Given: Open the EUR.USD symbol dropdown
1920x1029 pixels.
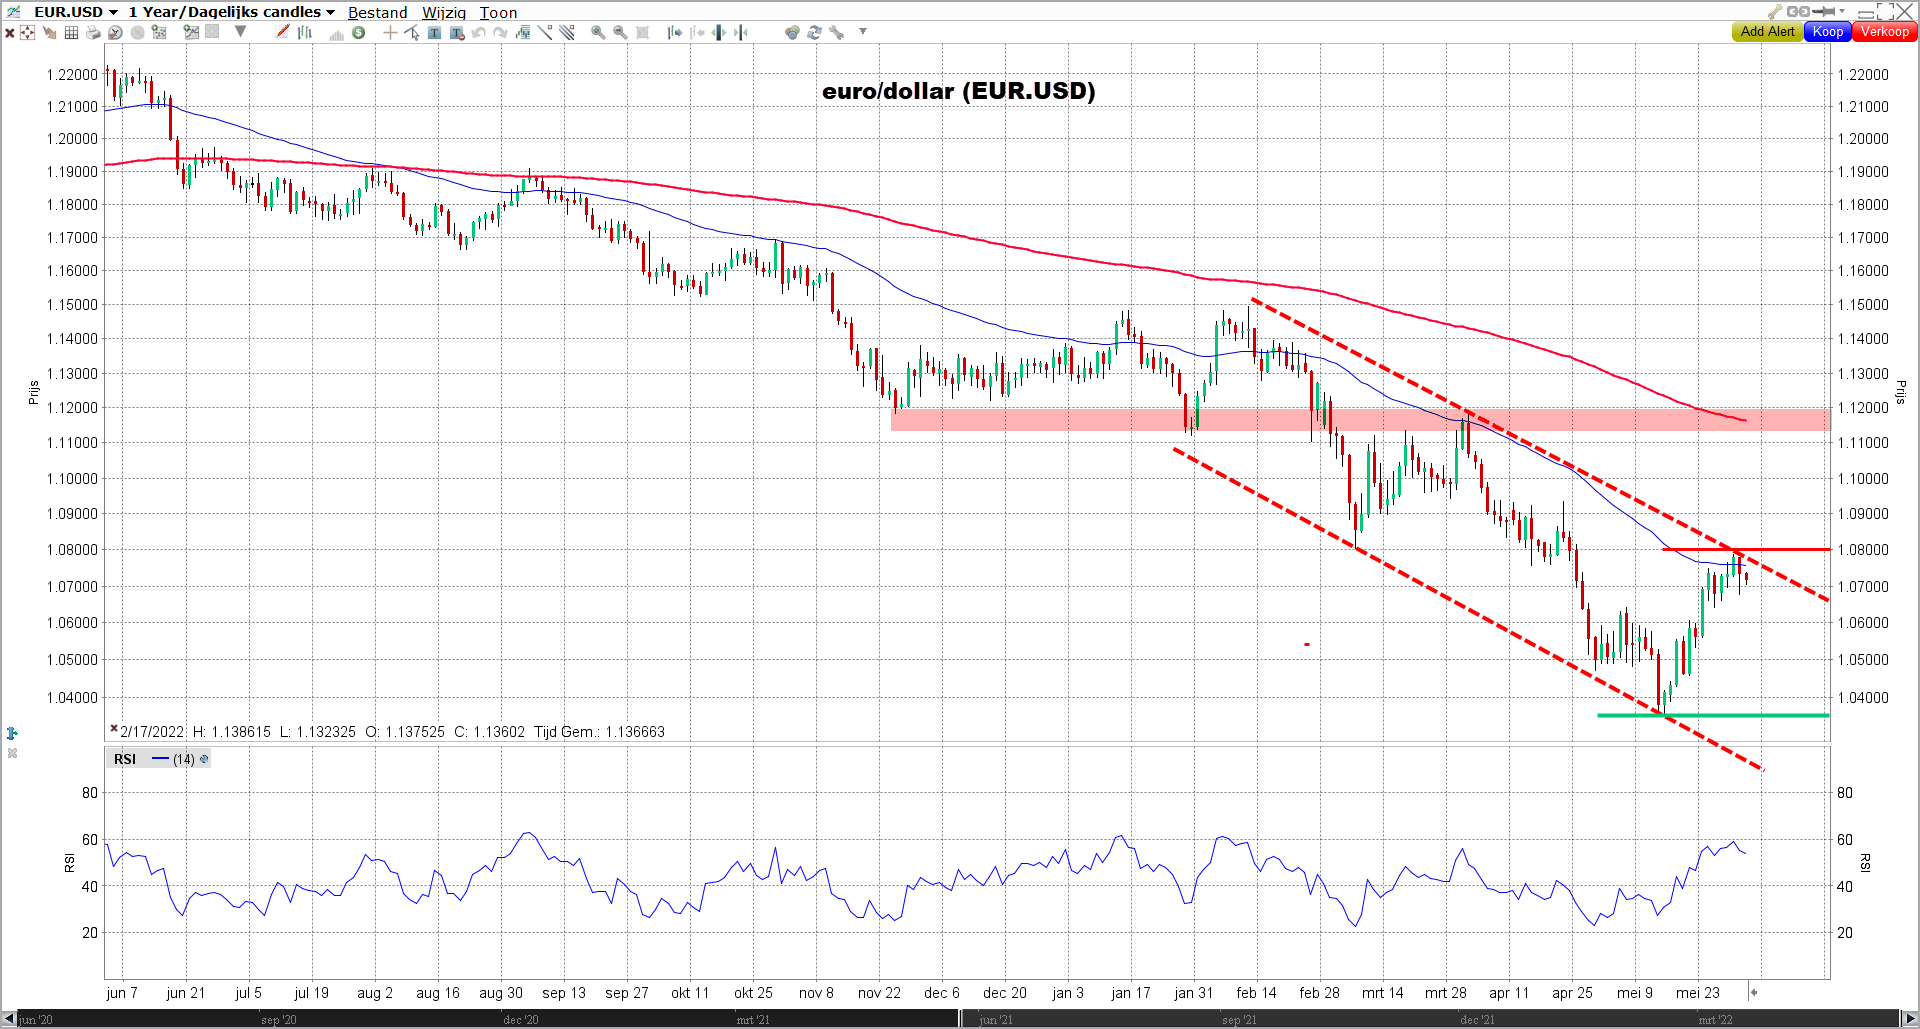Looking at the screenshot, I should point(113,13).
